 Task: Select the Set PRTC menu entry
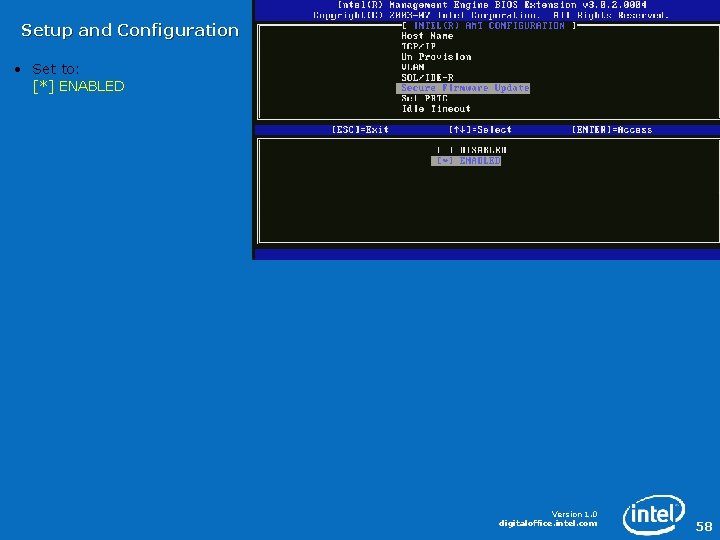click(424, 98)
